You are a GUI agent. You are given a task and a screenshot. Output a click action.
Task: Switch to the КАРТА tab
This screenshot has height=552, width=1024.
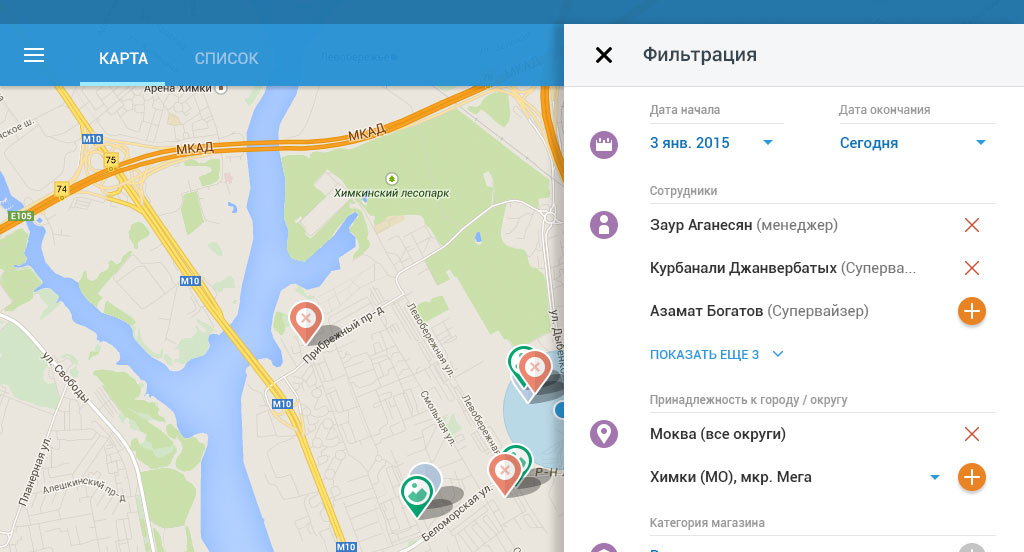coord(123,58)
